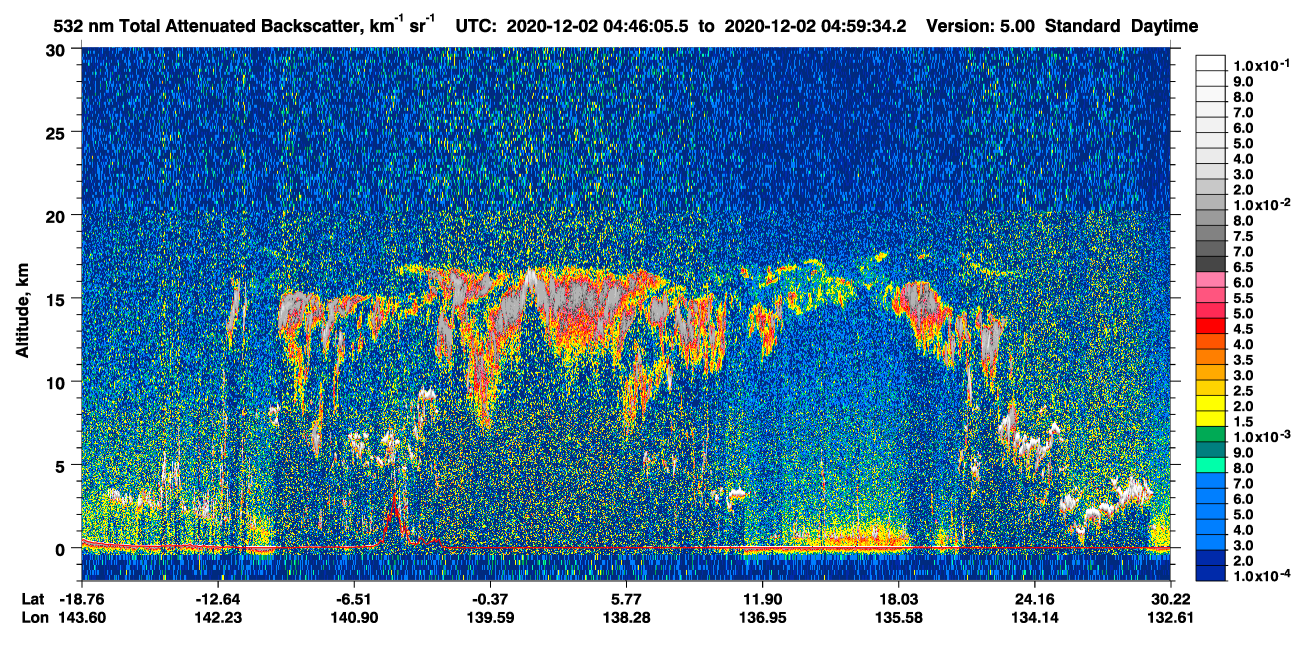
Task: Click the latitude value -18.76
Action: click(x=81, y=599)
